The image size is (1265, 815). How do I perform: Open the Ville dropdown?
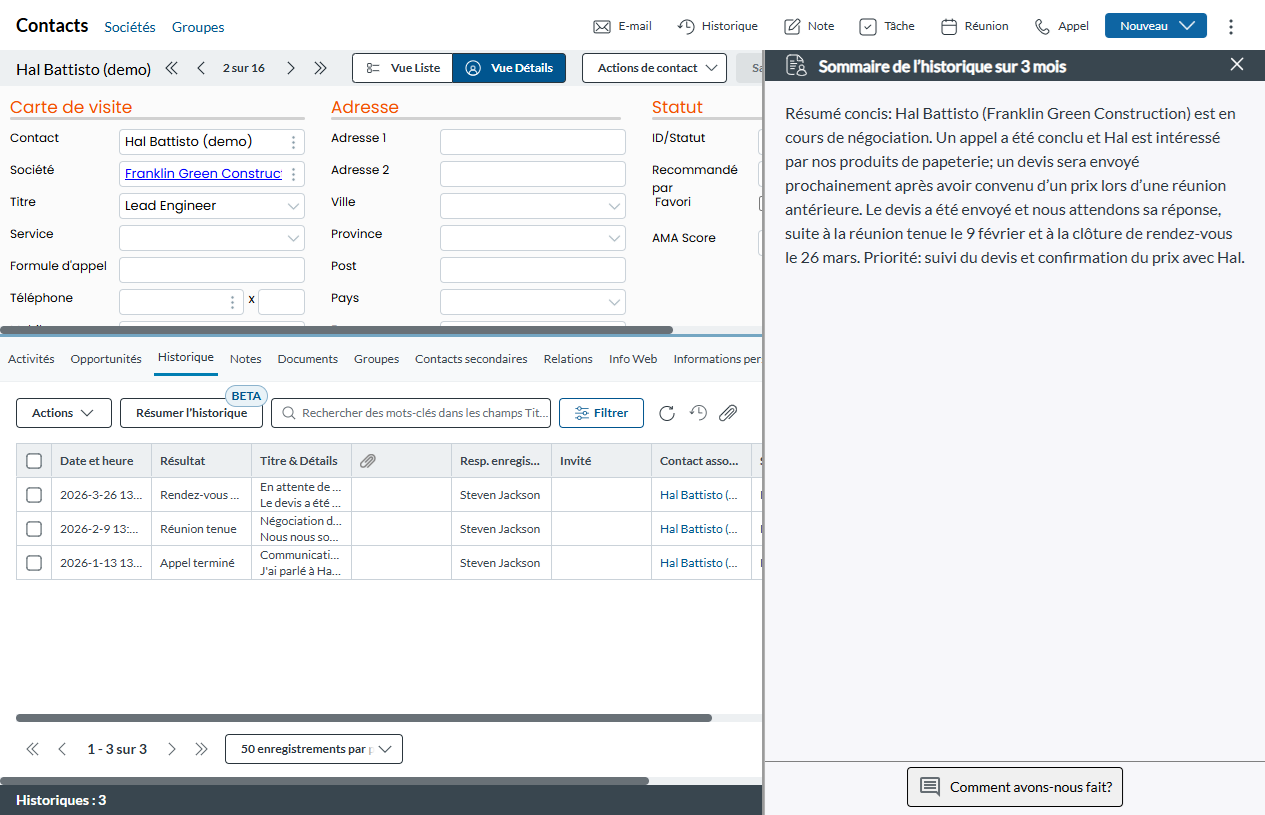tap(533, 206)
